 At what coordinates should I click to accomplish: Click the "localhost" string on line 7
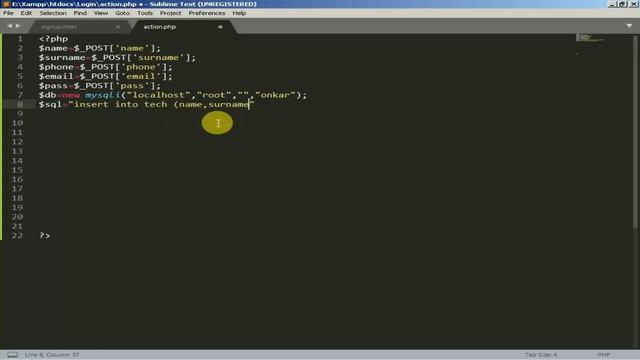click(159, 95)
